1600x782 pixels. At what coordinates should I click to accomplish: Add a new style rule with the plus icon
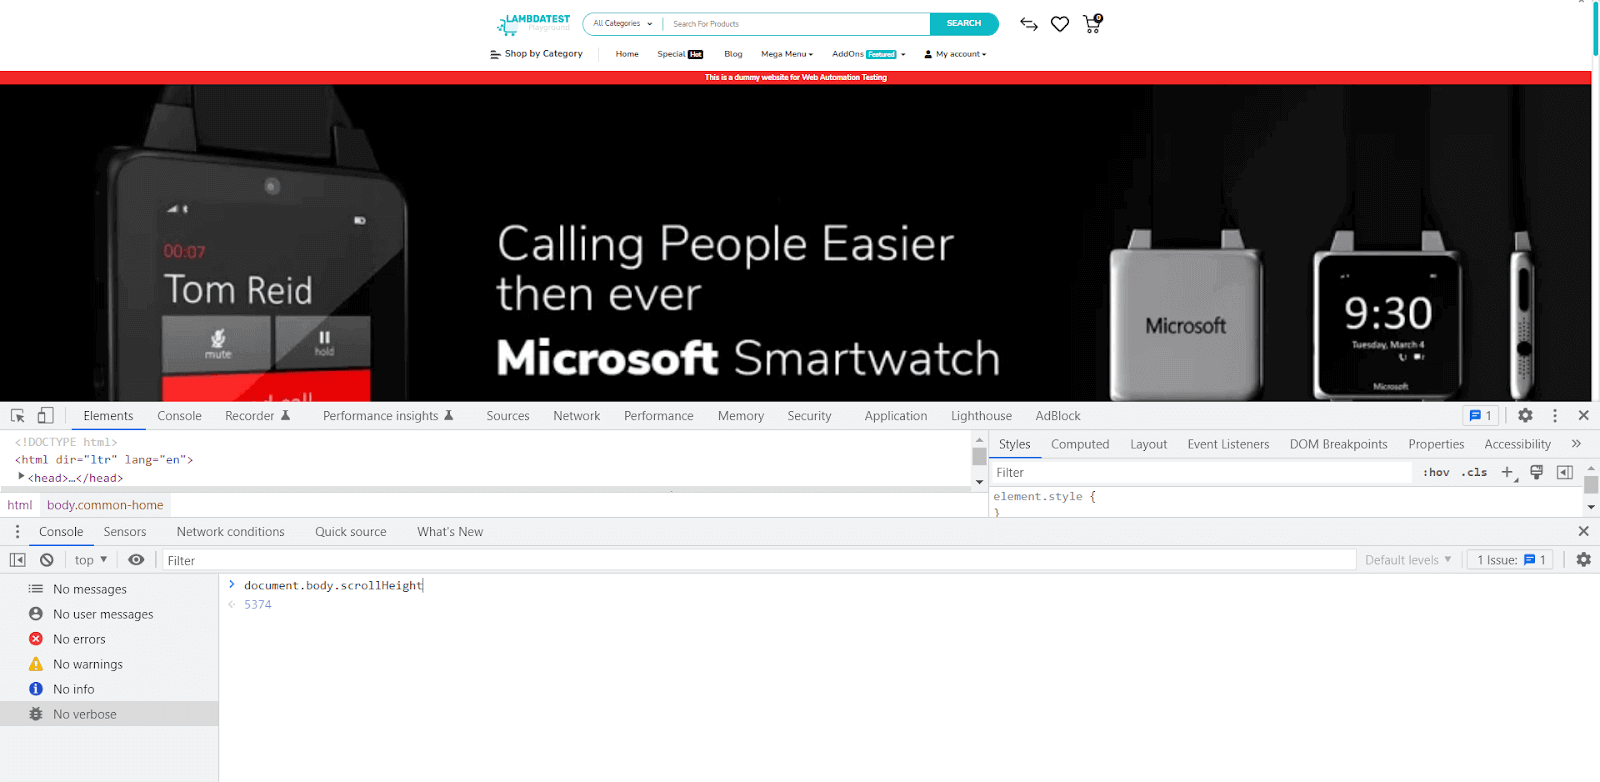pyautogui.click(x=1508, y=473)
